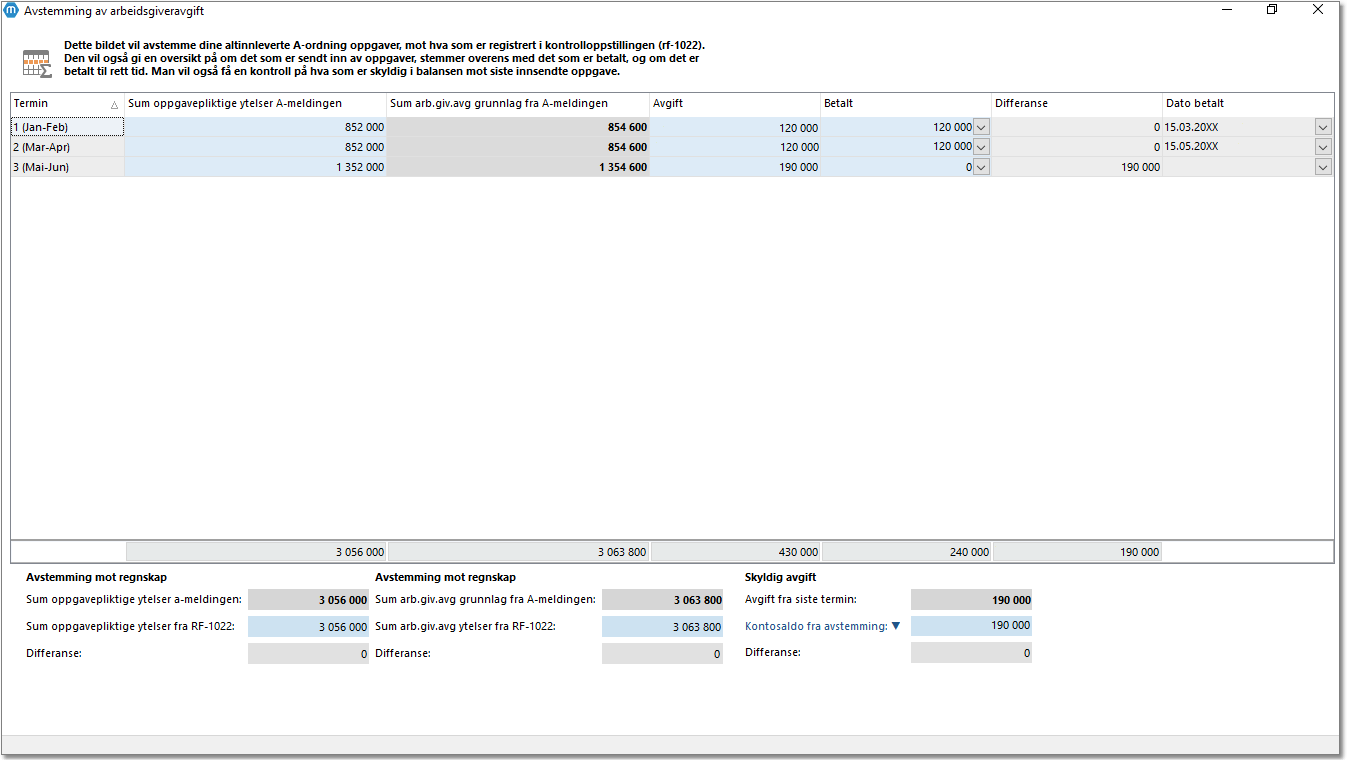Edit Sum oppgavepliktige ytelser fra RF-1022 field
The image size is (1347, 762).
coord(308,627)
